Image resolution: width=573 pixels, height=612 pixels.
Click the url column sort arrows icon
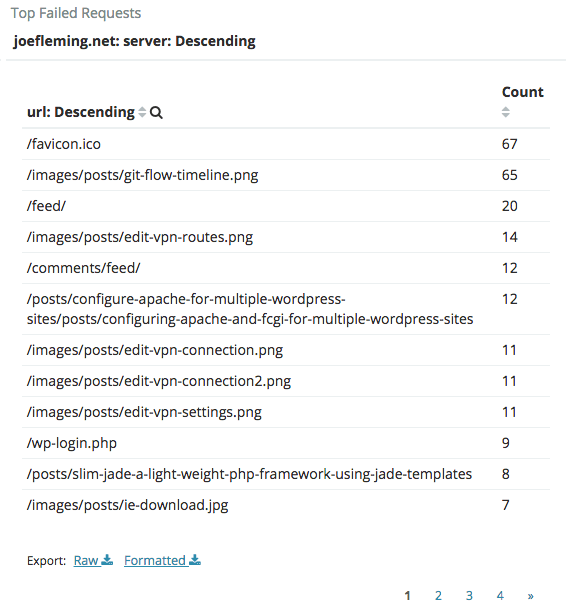(142, 112)
